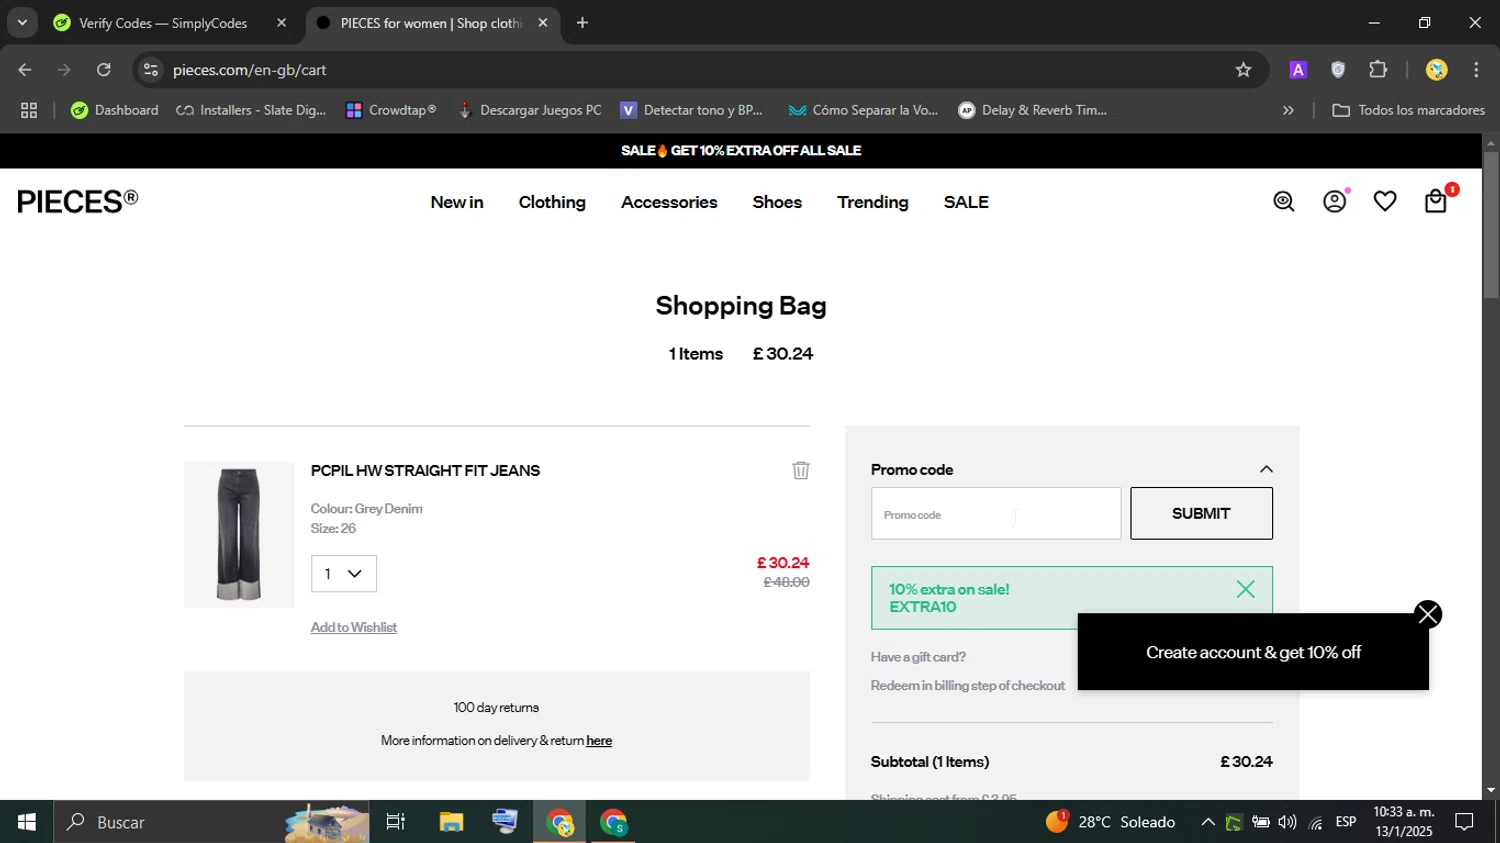Open Installers - Slate Dig bookmark
The width and height of the screenshot is (1500, 843).
click(251, 111)
